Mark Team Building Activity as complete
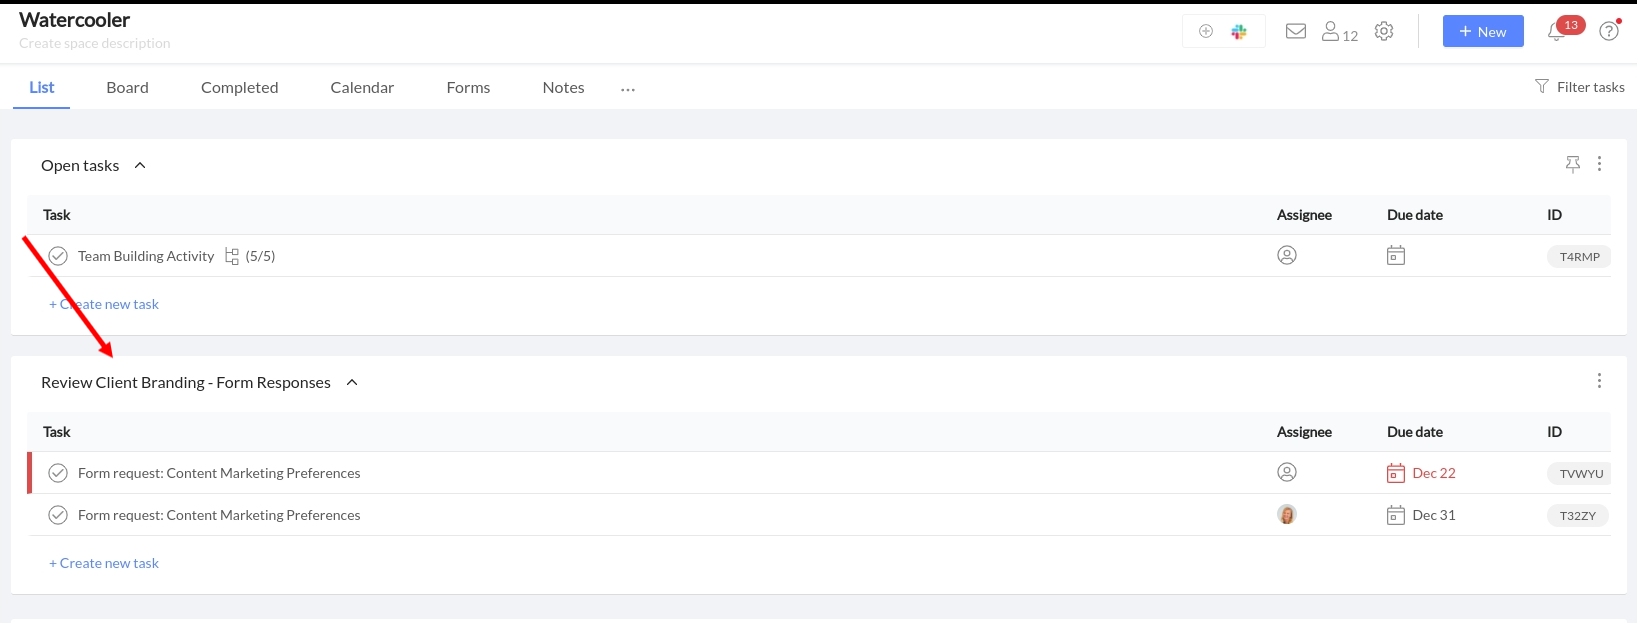Screen dimensions: 1637x623 click(x=58, y=256)
